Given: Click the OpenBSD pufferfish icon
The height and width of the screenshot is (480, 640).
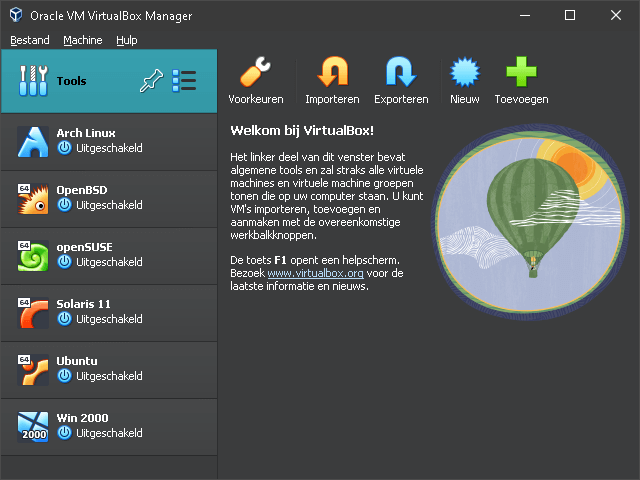Looking at the screenshot, I should [33, 199].
